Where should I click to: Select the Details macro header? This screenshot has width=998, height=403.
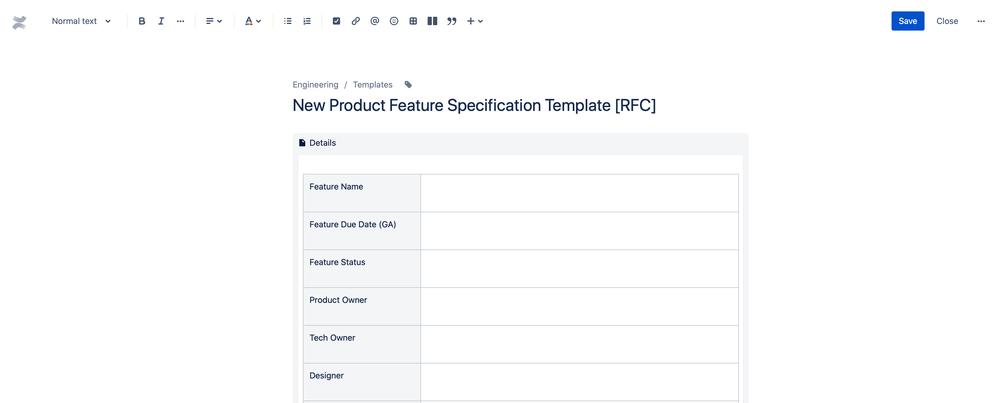click(520, 143)
